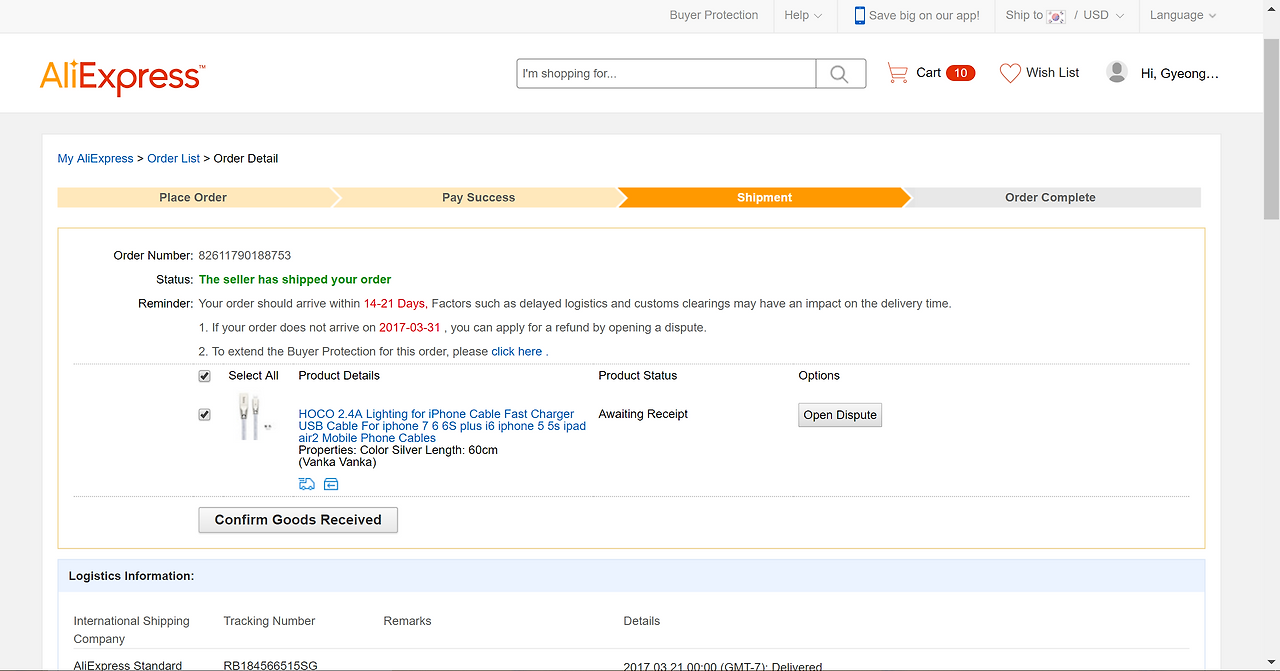Toggle the Select All checkbox
This screenshot has height=671, width=1280.
[x=205, y=376]
